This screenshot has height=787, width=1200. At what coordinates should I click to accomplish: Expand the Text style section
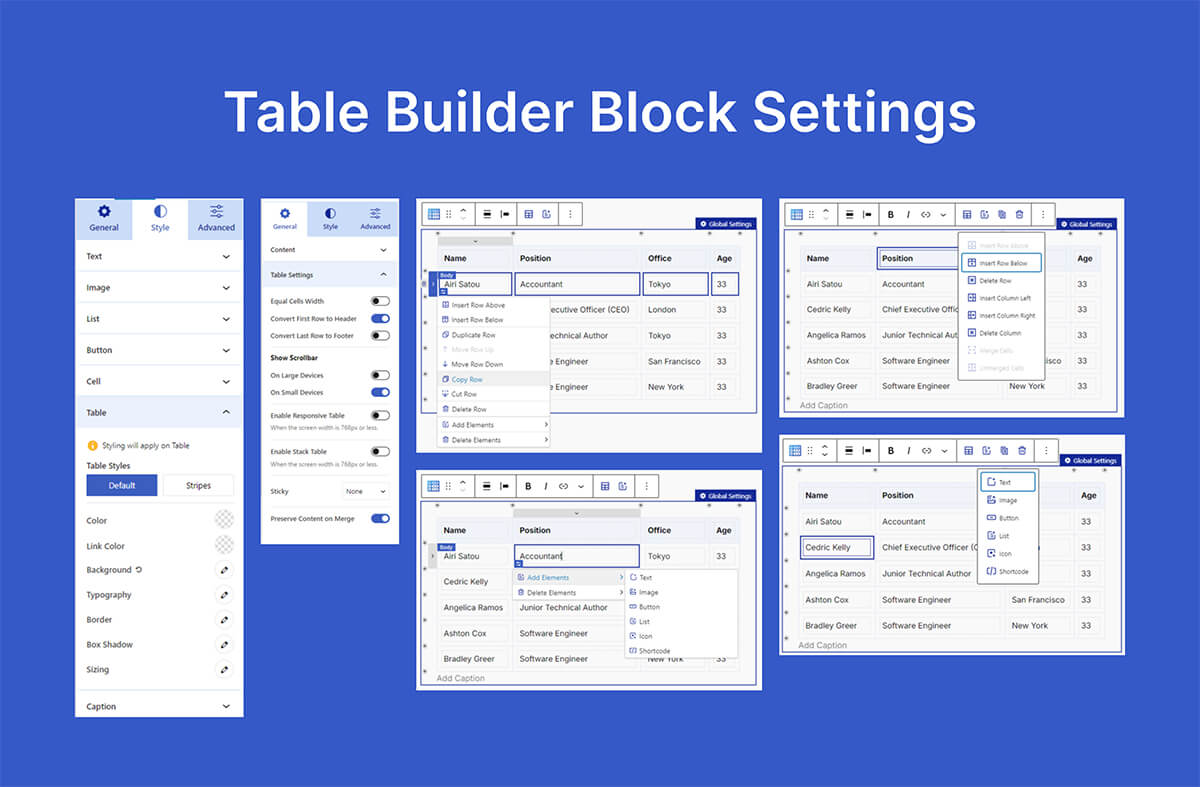pyautogui.click(x=159, y=257)
